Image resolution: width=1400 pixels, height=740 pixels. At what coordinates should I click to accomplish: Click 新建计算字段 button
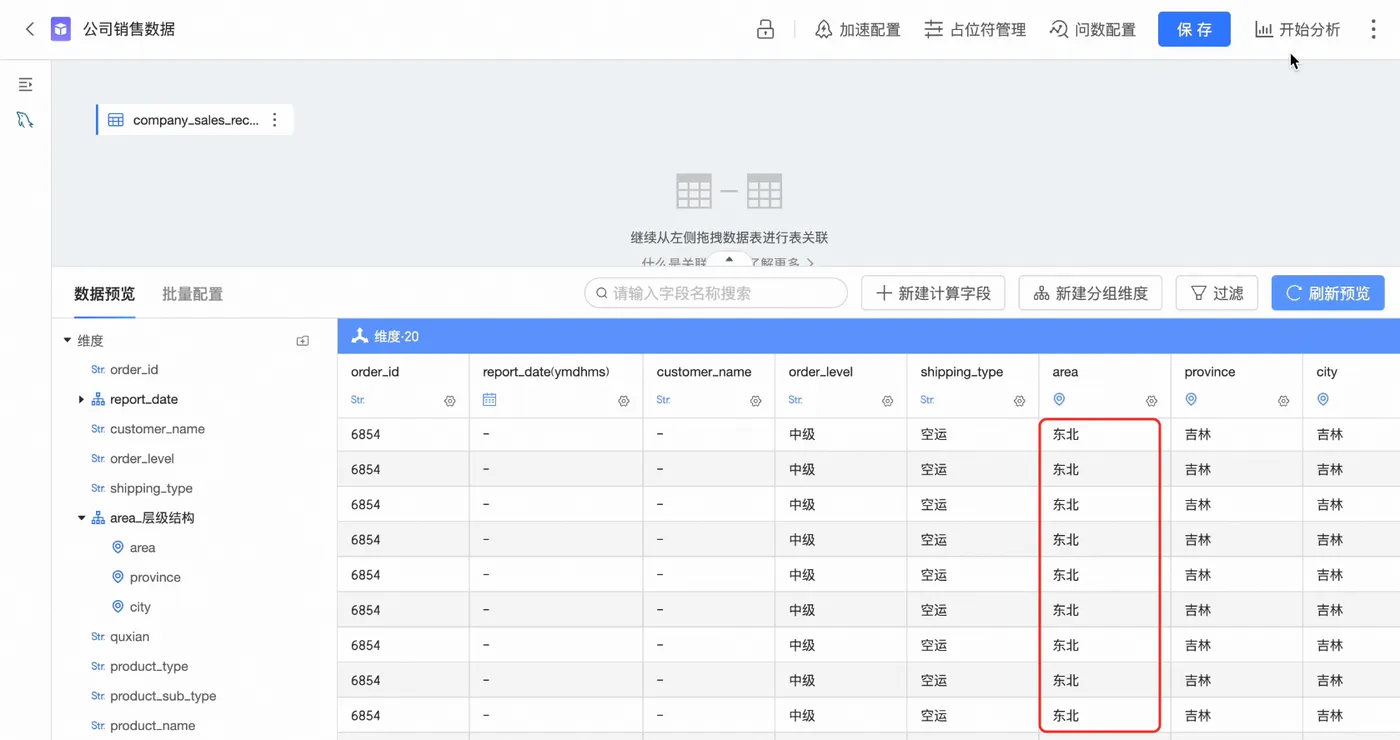tap(933, 293)
